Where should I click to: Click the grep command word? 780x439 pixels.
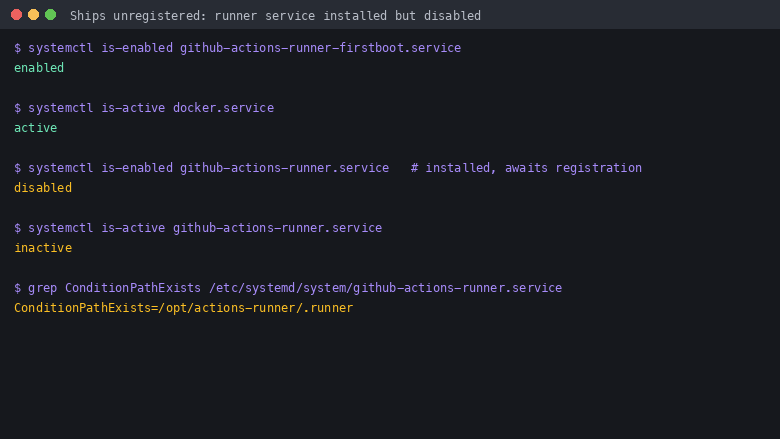[x=42, y=288]
